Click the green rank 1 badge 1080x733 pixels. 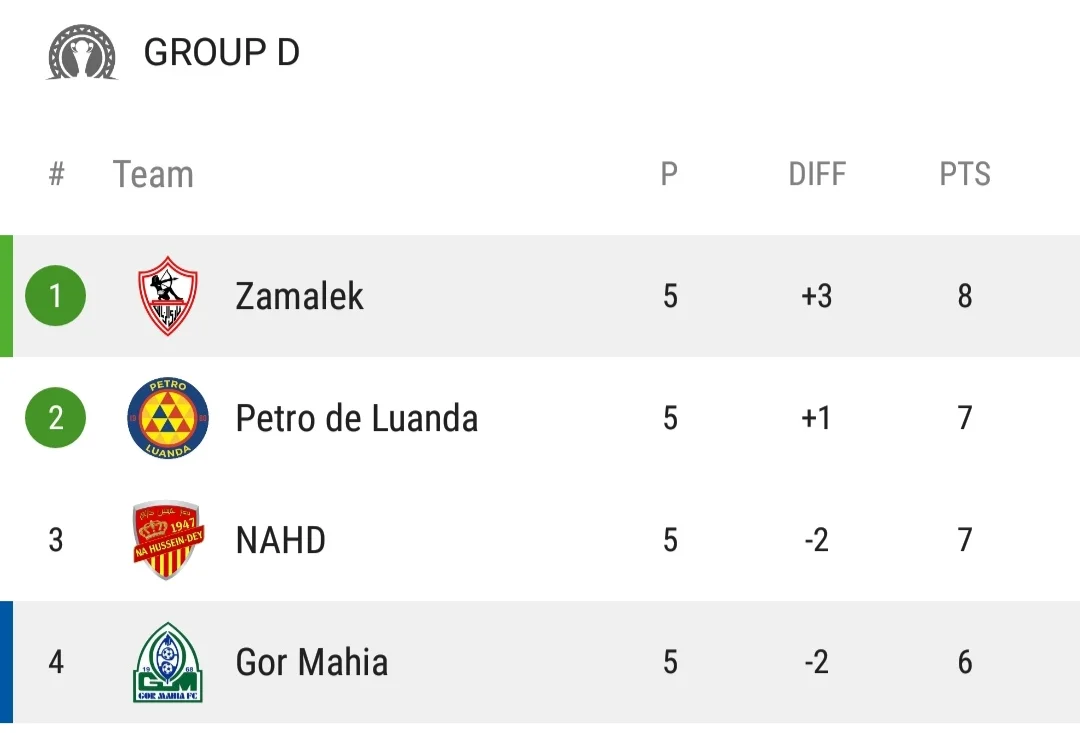56,296
